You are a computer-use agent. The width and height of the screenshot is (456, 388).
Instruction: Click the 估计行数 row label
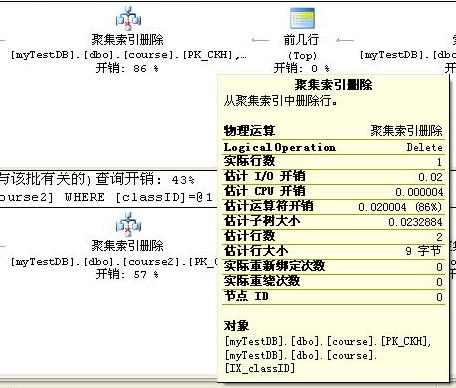pos(249,236)
